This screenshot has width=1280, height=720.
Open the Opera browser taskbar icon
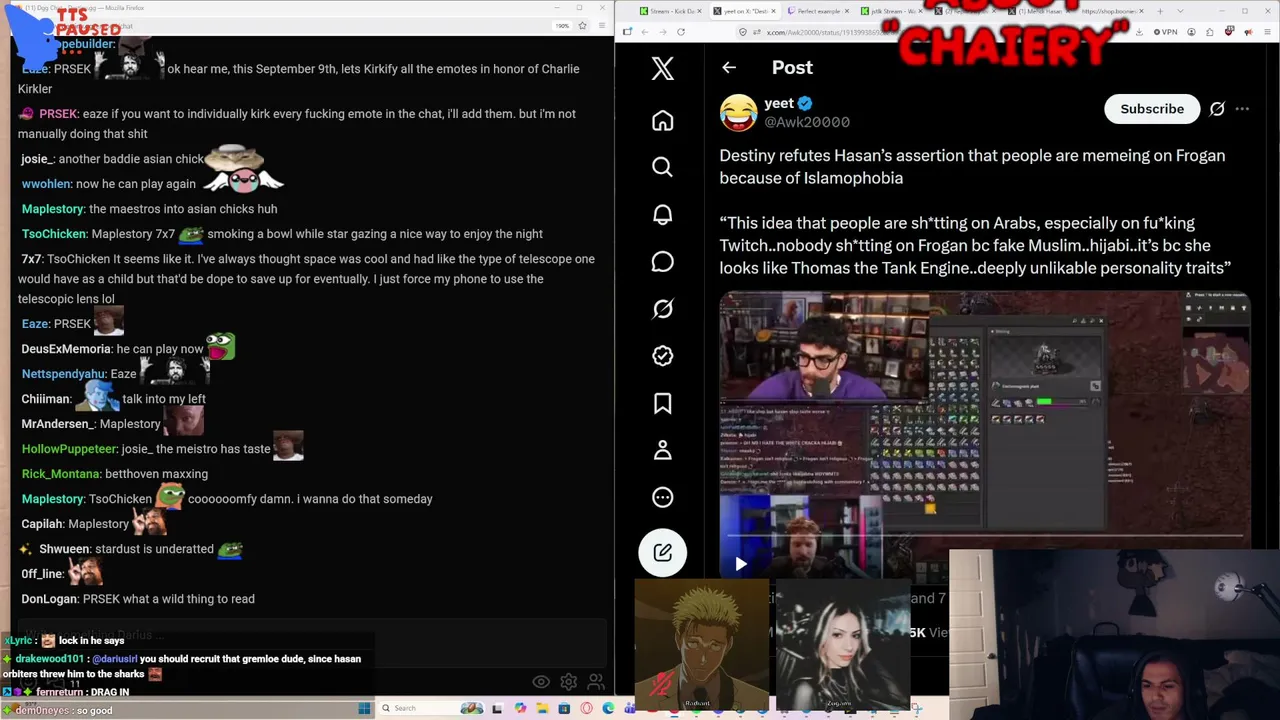click(586, 708)
